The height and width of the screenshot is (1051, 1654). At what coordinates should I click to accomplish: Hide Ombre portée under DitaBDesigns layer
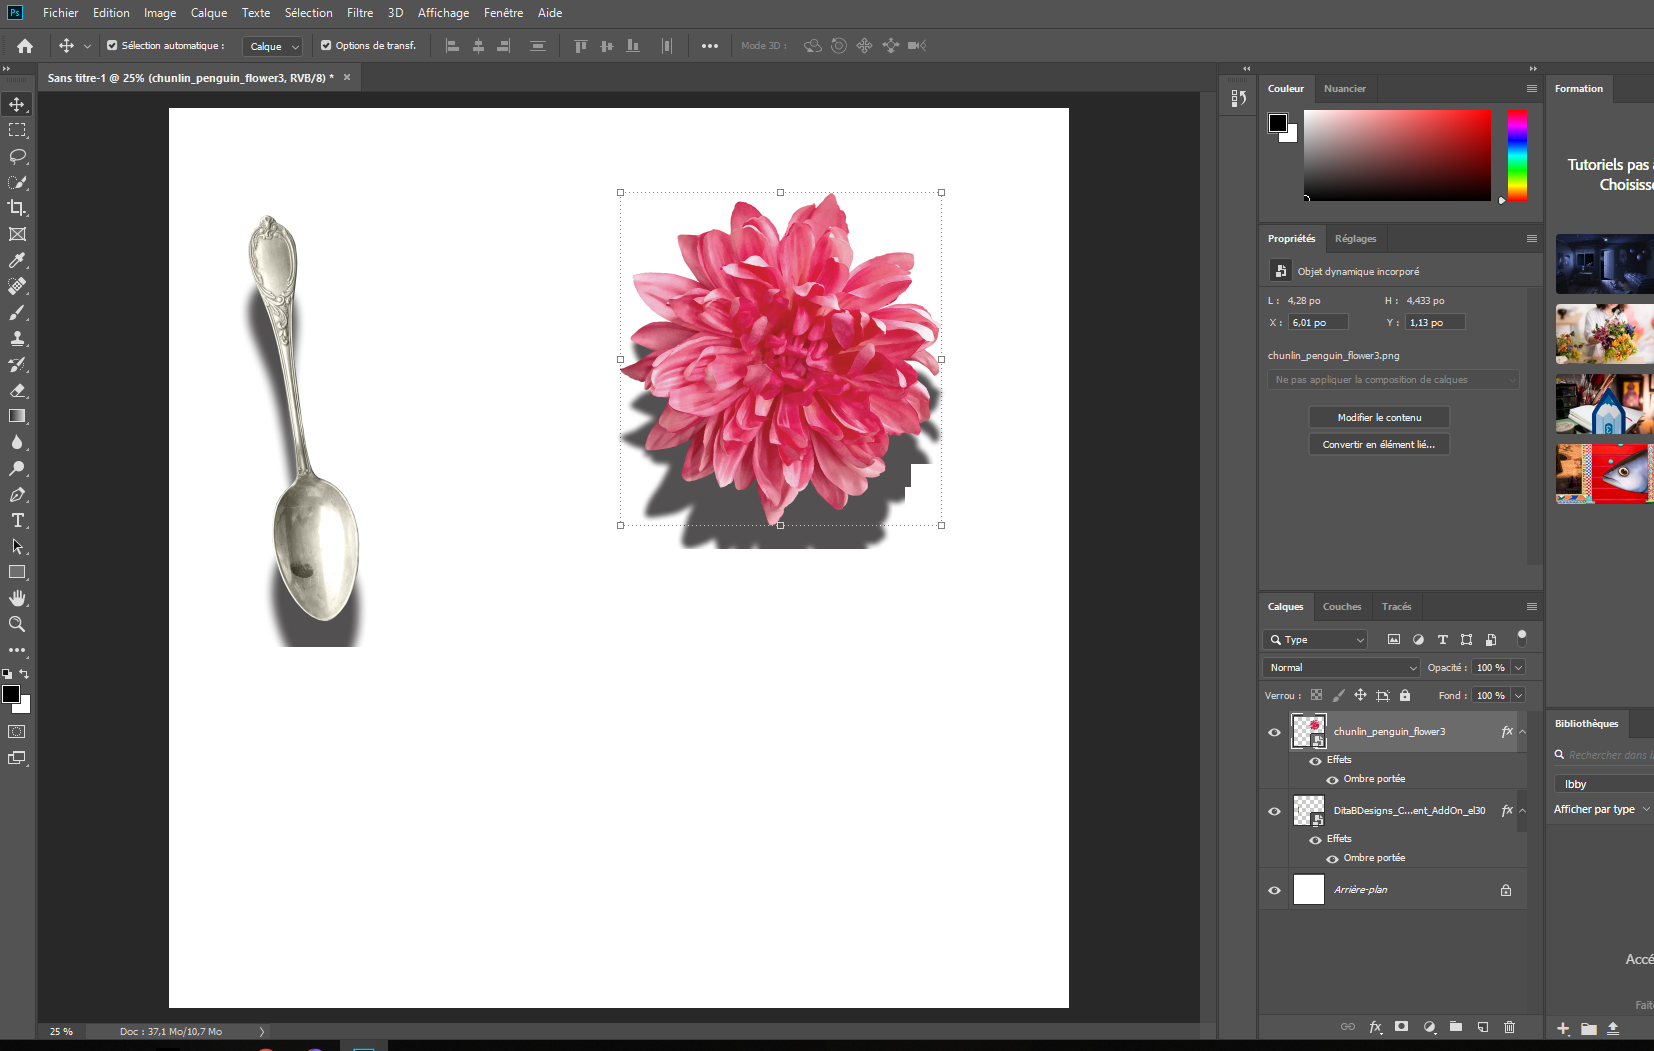[x=1332, y=859]
